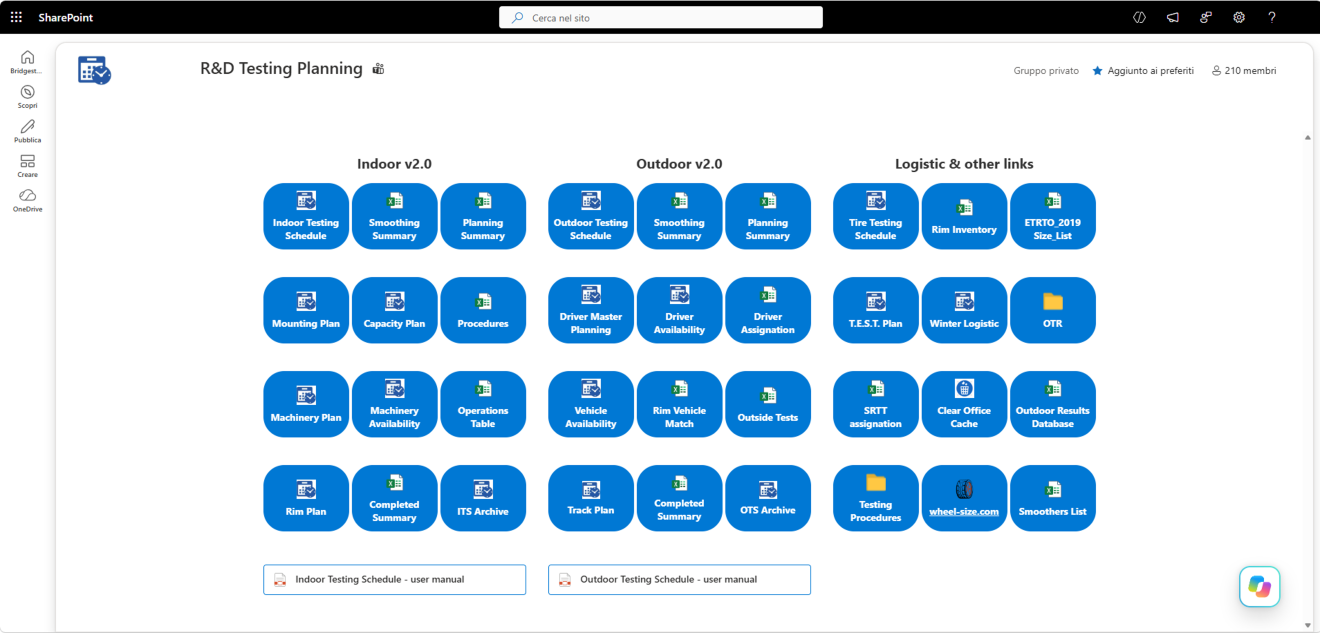
Task: Go to the Bridgestone home icon in the sidebar
Action: pyautogui.click(x=27, y=62)
